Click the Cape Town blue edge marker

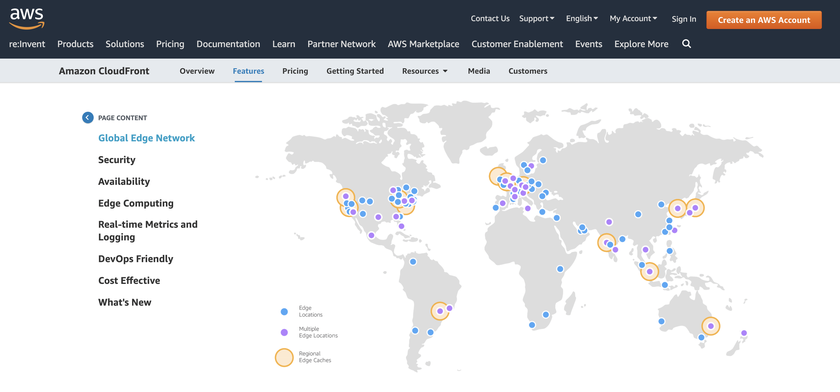532,325
